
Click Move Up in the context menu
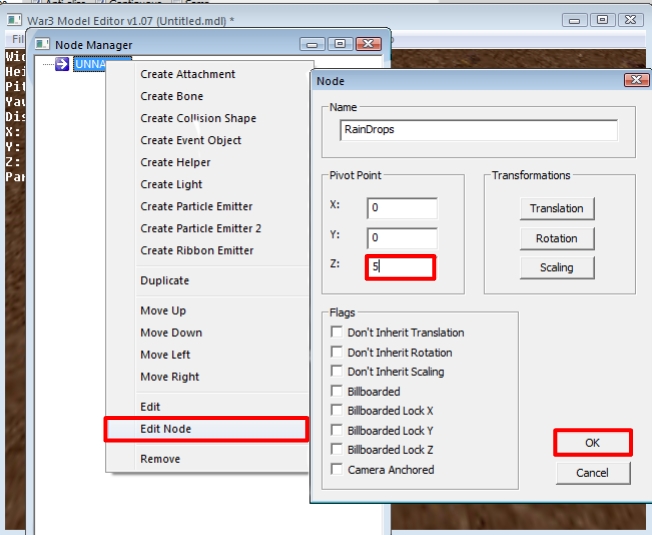coord(163,311)
